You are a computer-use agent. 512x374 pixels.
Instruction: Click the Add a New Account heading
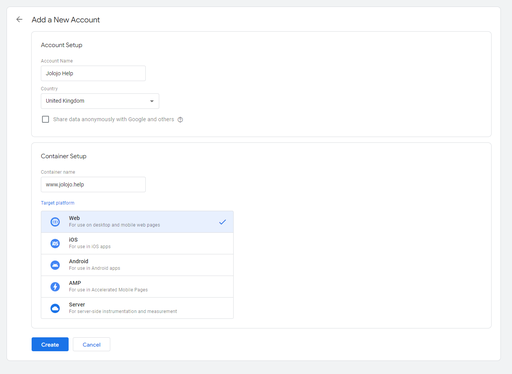66,20
